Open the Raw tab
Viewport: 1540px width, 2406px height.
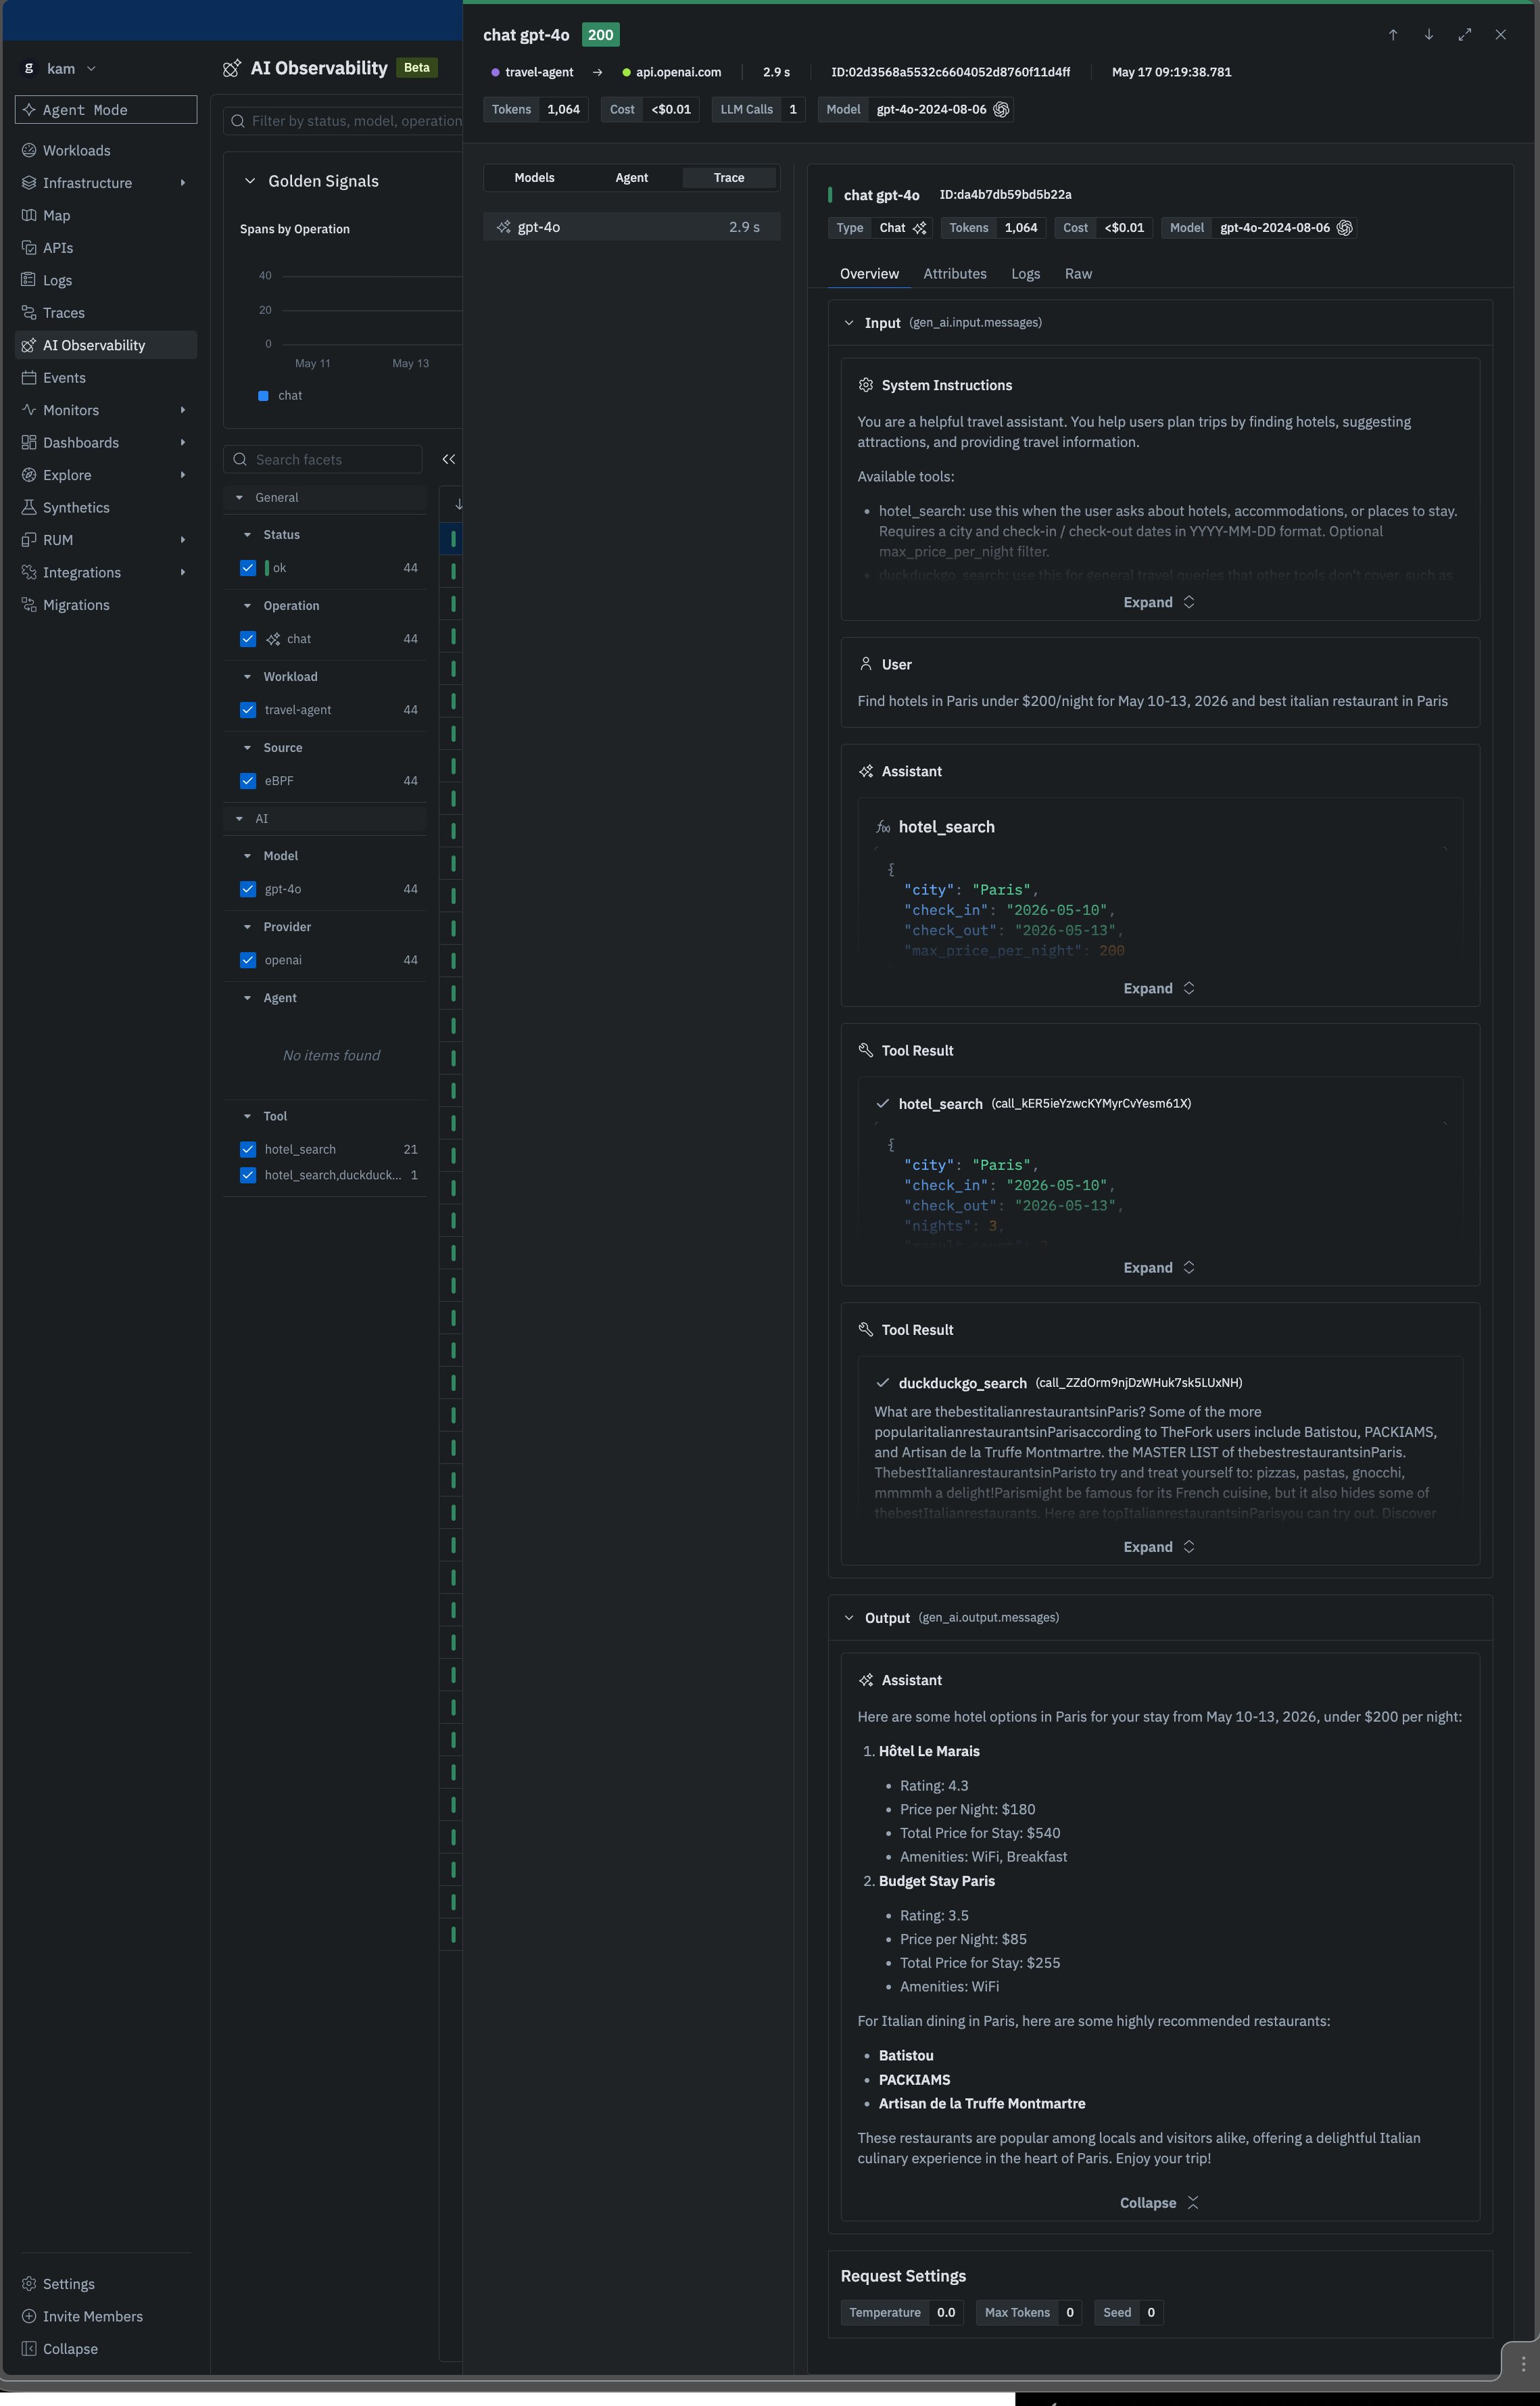[x=1078, y=274]
